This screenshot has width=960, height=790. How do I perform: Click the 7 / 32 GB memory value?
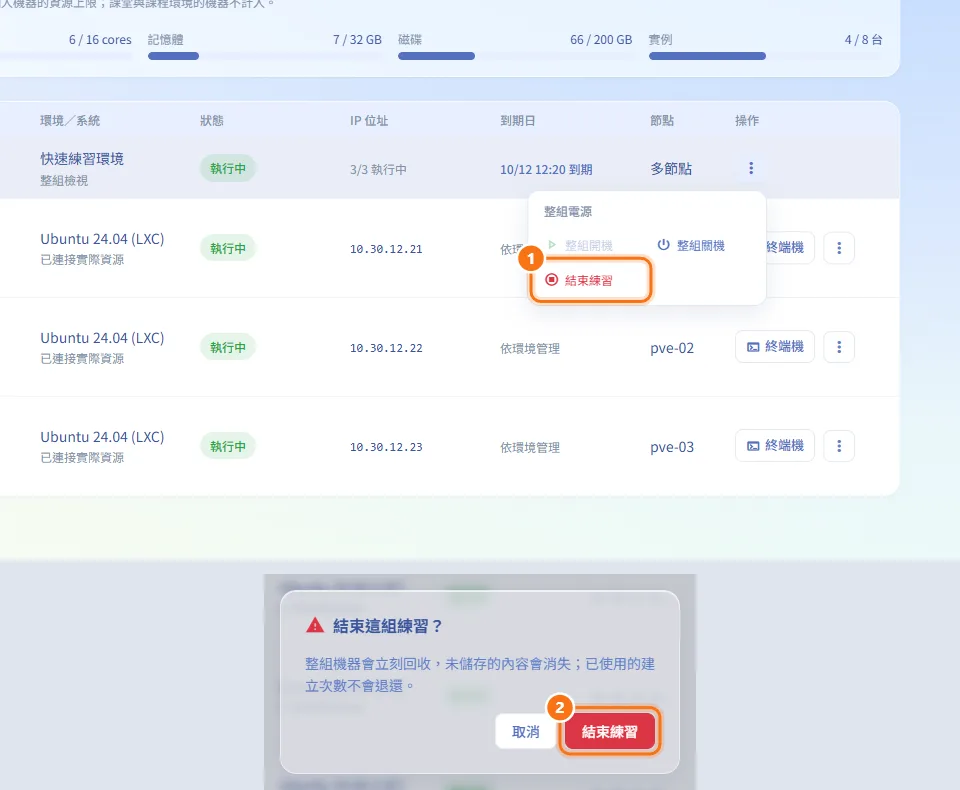(x=358, y=40)
